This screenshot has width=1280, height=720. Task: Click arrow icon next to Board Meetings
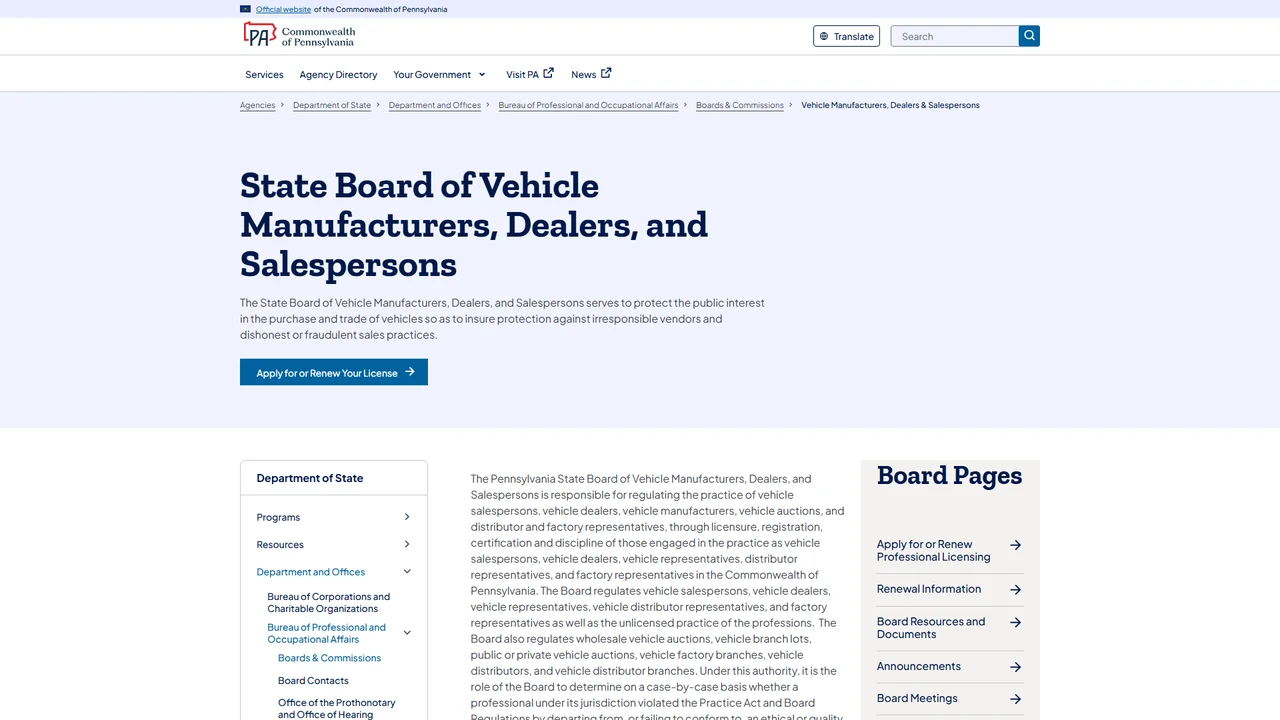click(x=1015, y=699)
